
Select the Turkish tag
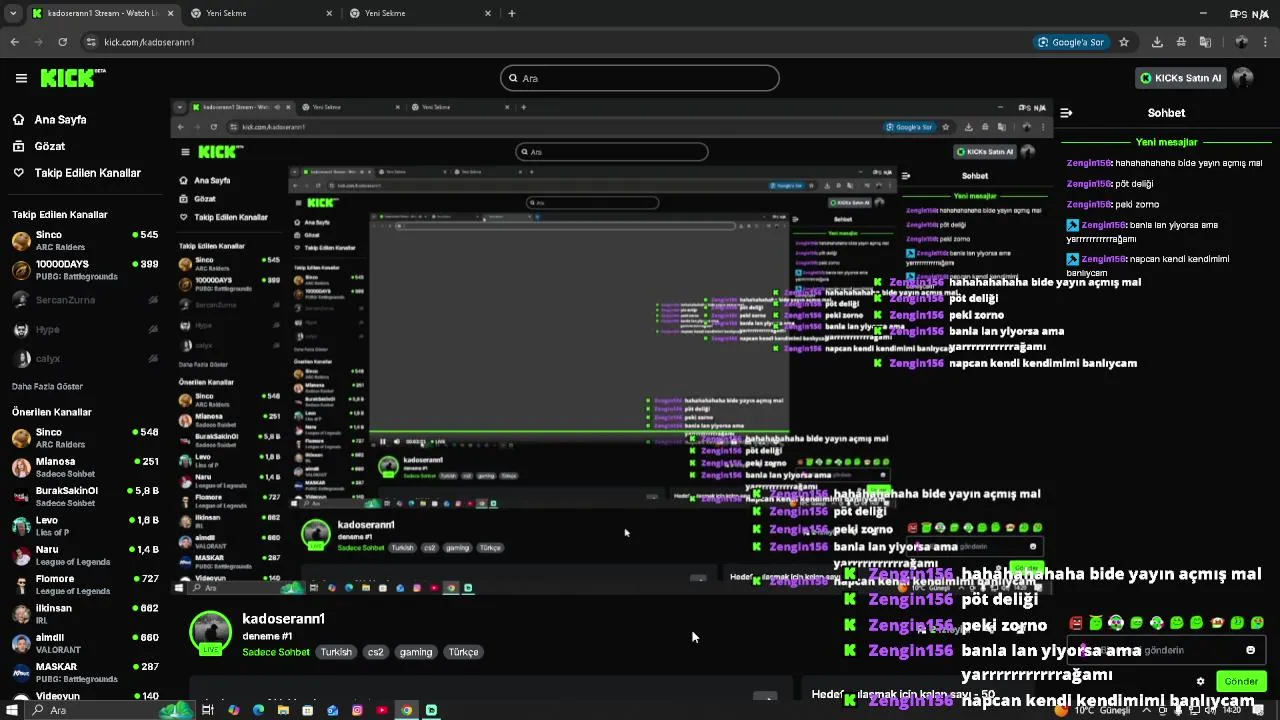click(336, 652)
